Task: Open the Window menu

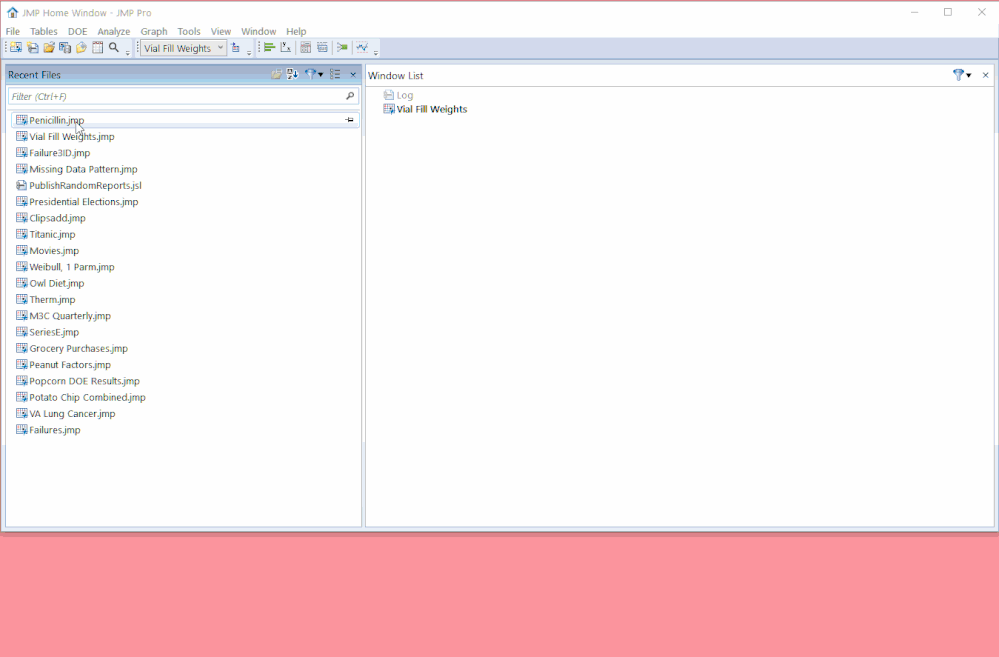Action: (258, 31)
